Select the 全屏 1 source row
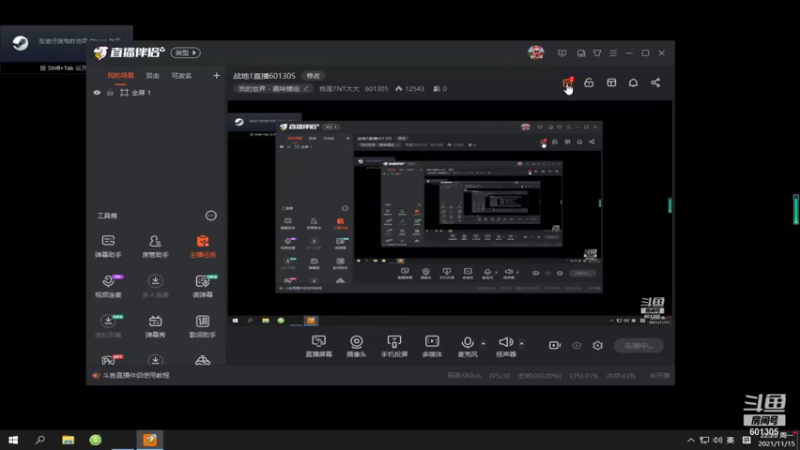The image size is (800, 450). [157, 93]
